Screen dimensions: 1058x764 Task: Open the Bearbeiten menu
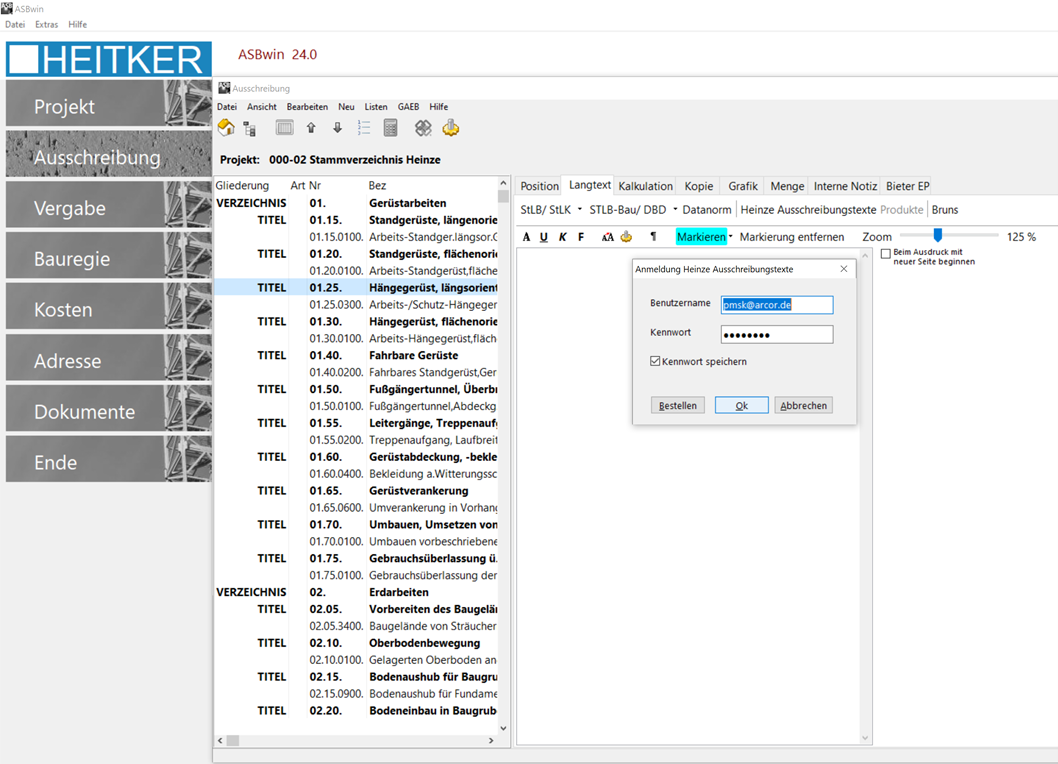point(307,107)
